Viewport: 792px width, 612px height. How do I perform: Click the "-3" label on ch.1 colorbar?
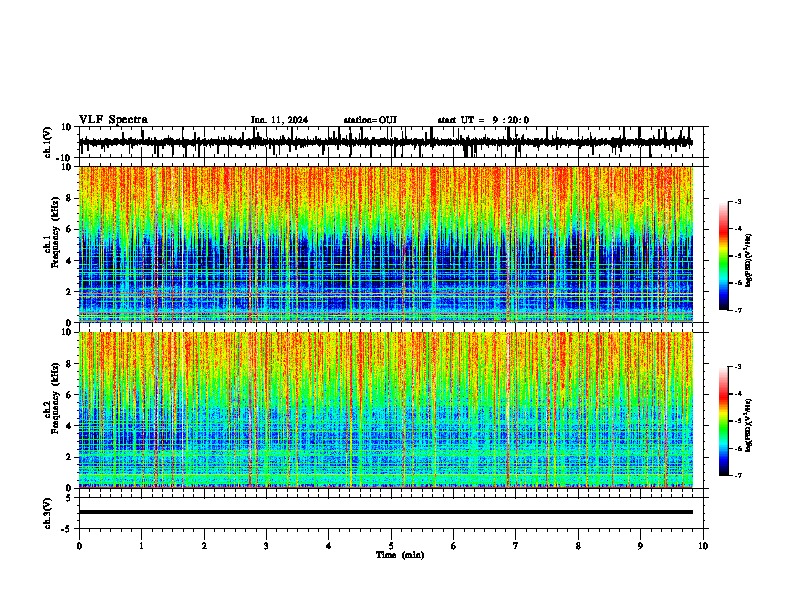[x=738, y=201]
